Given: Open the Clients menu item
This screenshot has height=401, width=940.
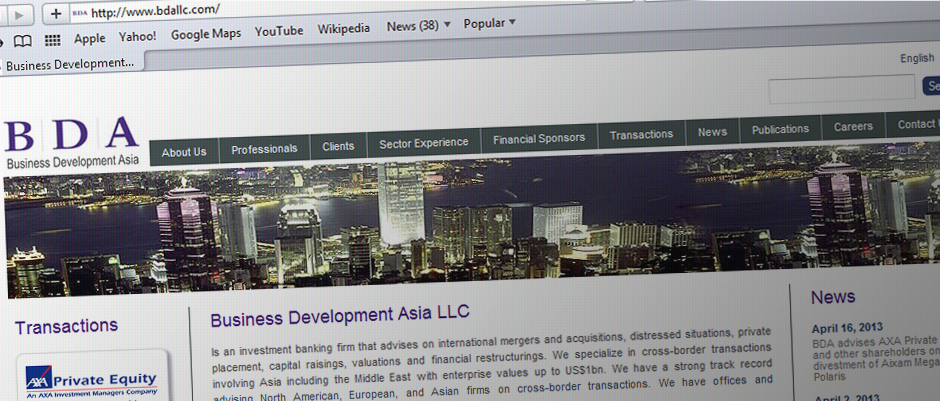Looking at the screenshot, I should pos(338,146).
